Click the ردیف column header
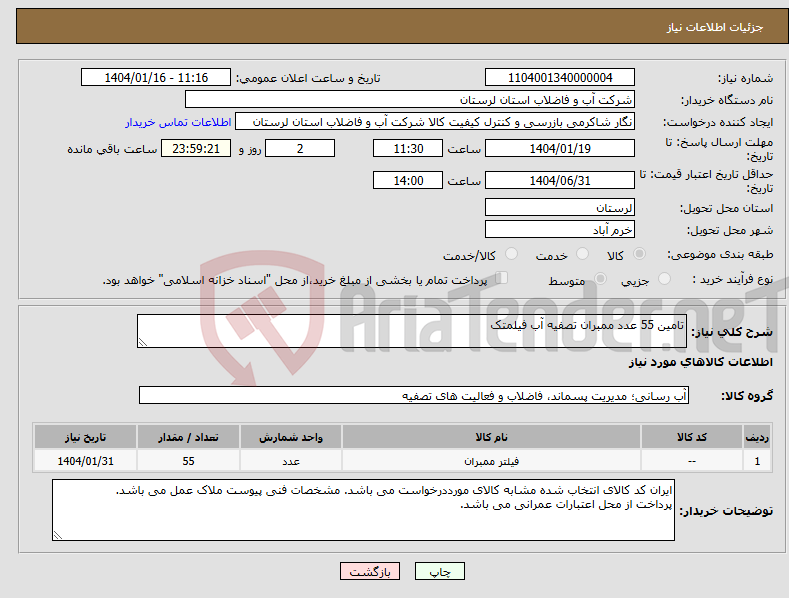 tap(757, 437)
